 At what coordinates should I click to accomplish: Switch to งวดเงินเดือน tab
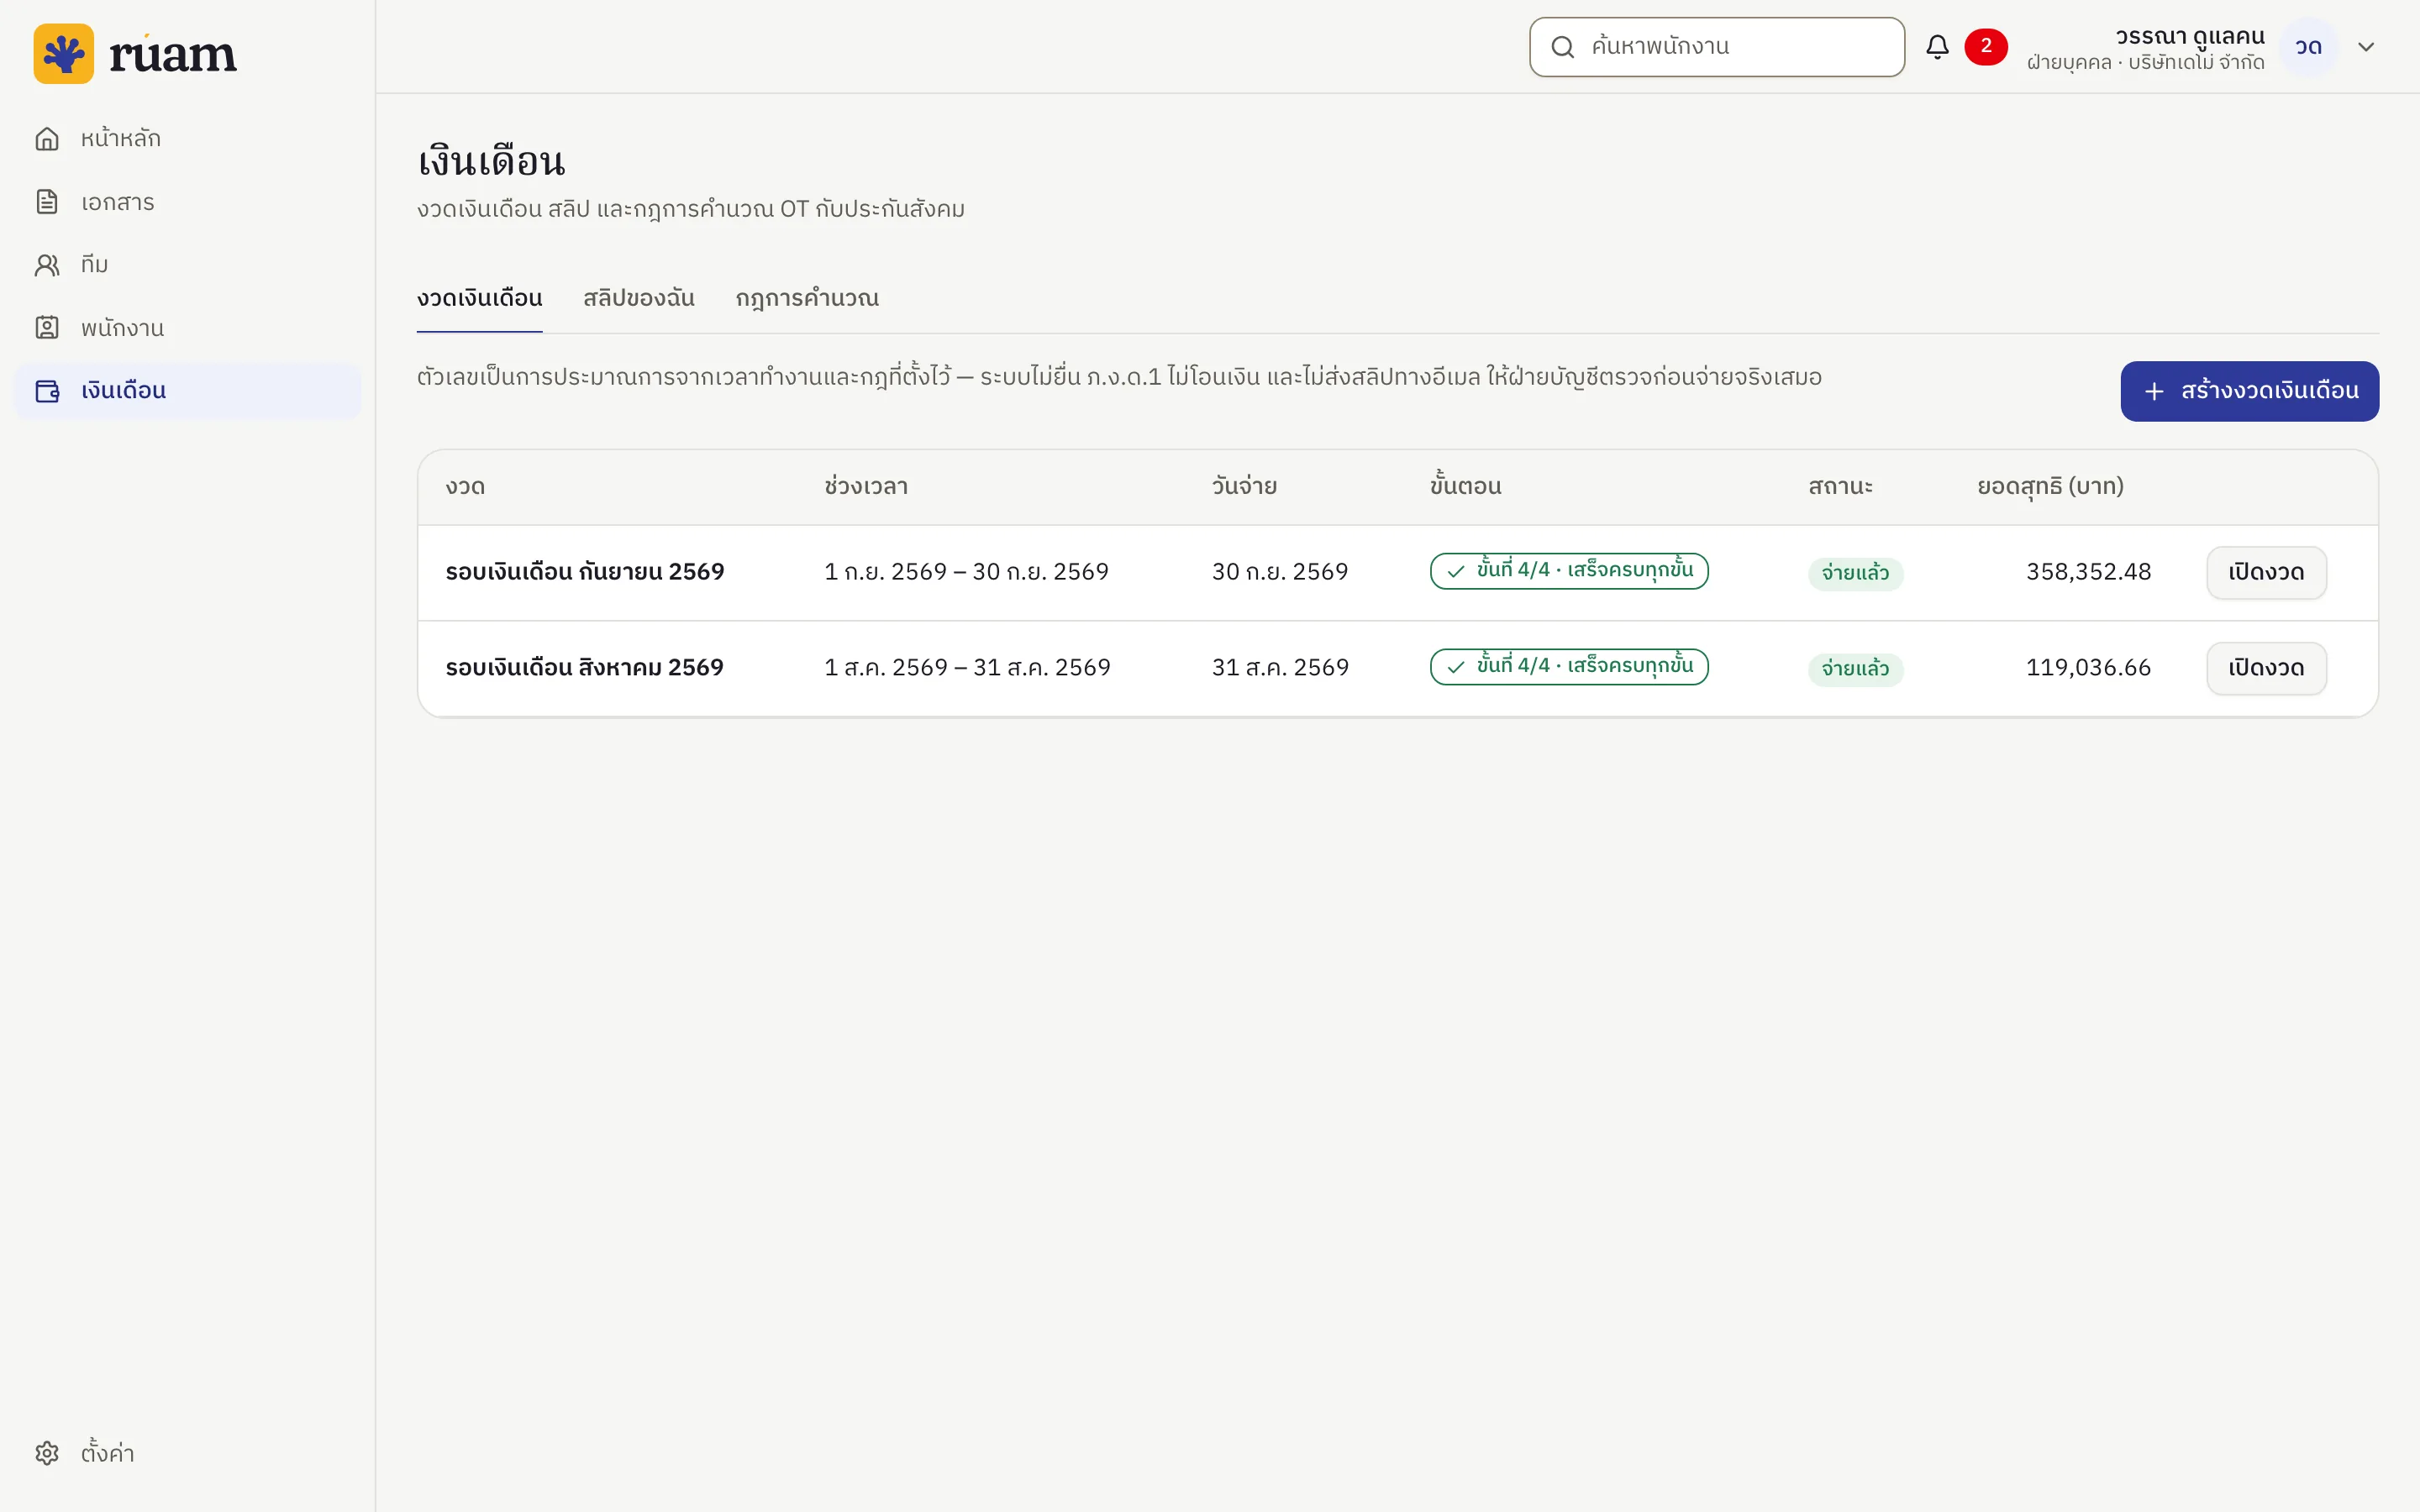480,299
